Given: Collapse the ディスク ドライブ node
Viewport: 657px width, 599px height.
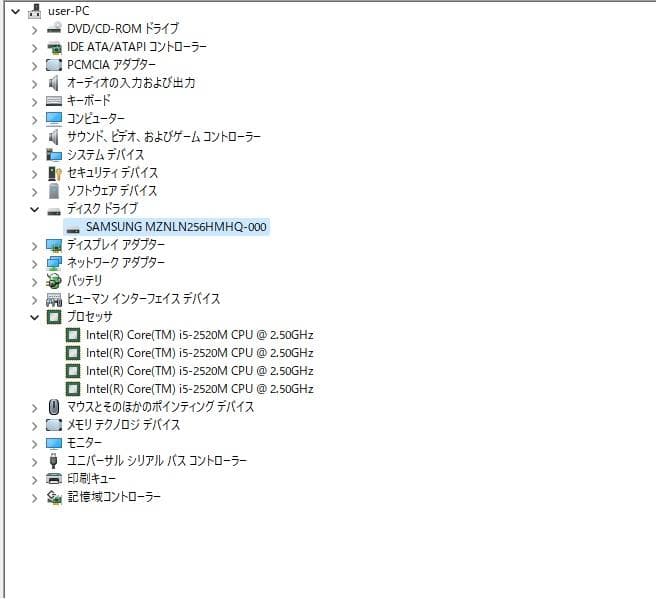Looking at the screenshot, I should click(x=35, y=209).
